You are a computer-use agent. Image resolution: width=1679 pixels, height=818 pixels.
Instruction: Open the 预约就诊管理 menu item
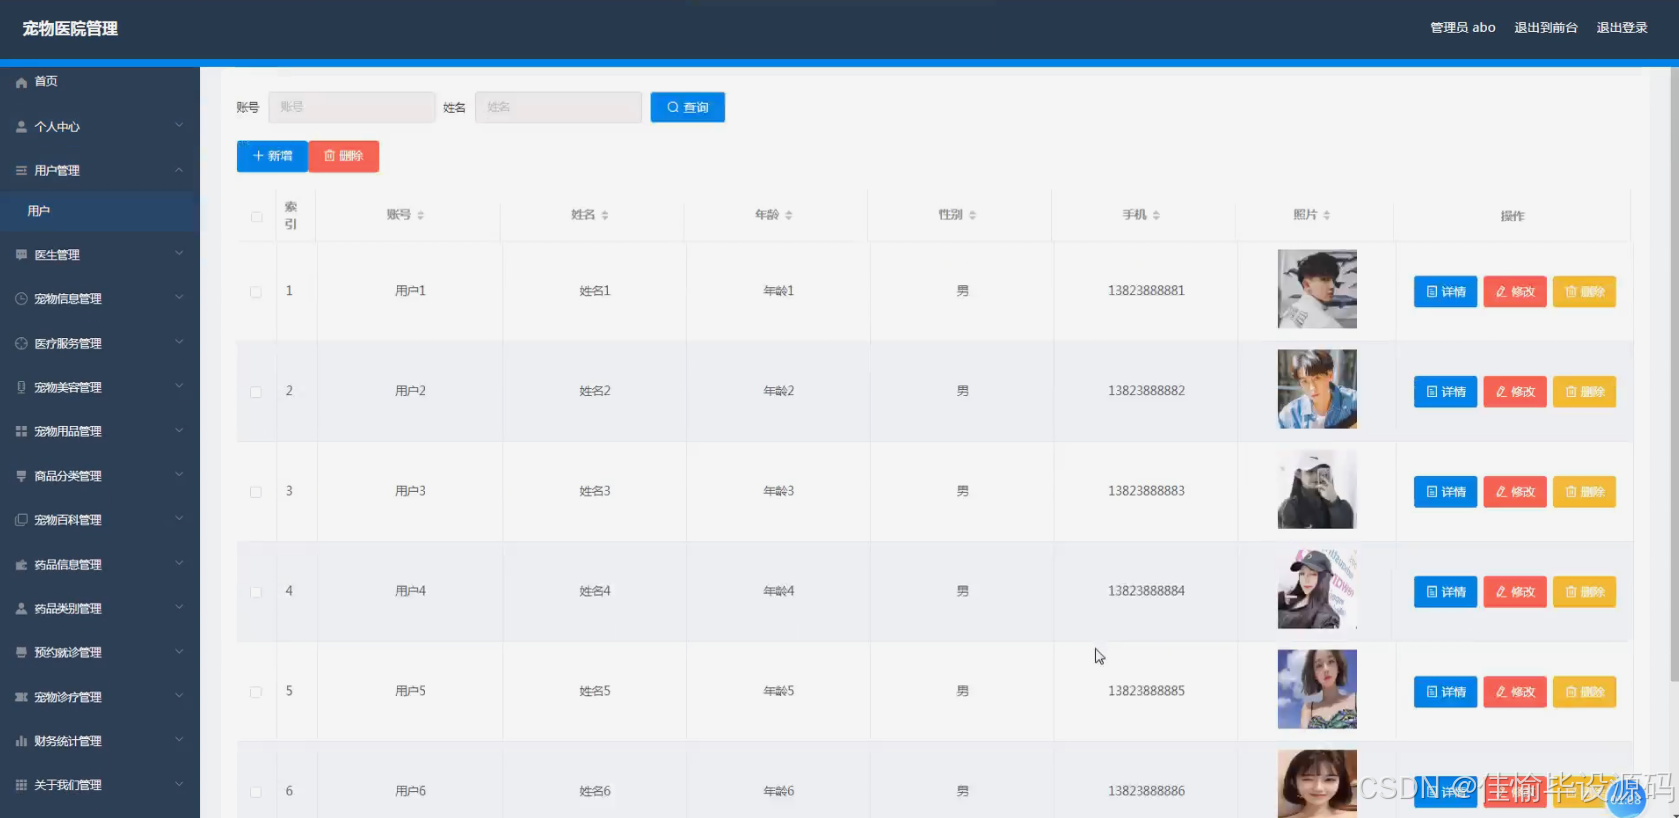(100, 653)
